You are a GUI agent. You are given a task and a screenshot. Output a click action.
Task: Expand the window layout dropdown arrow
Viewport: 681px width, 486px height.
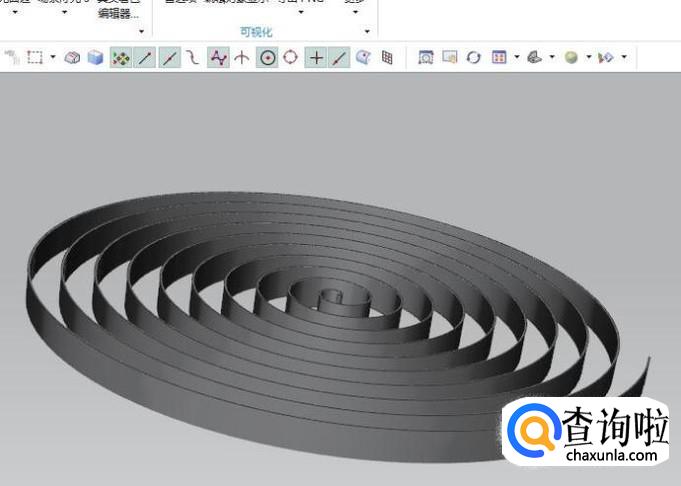516,58
